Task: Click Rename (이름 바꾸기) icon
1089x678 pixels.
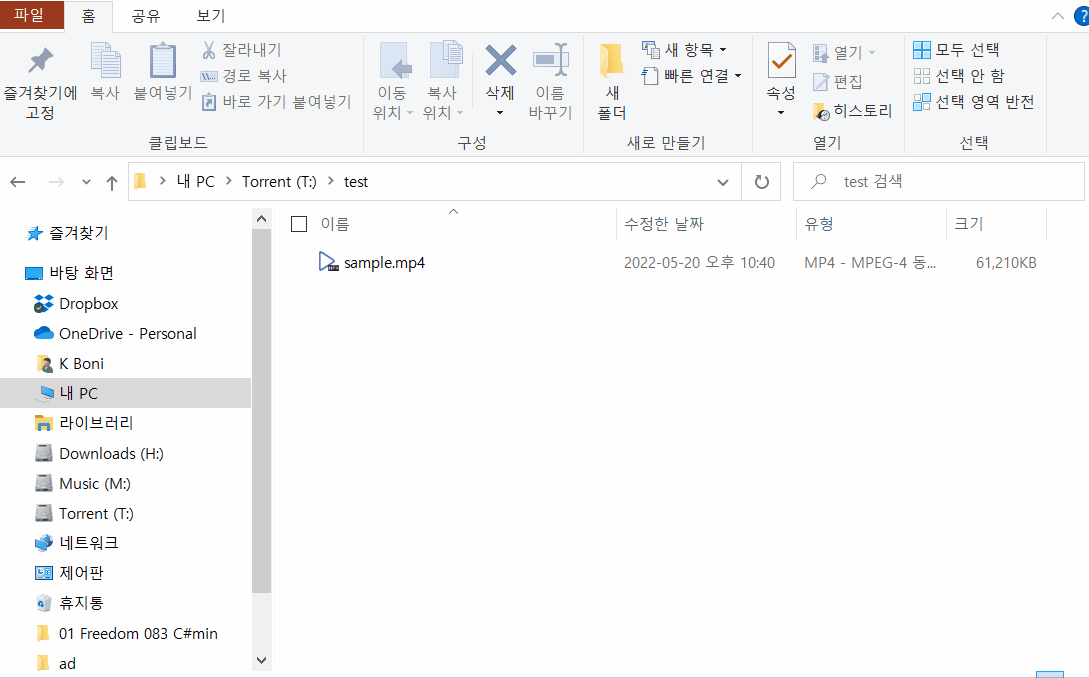Action: 551,60
